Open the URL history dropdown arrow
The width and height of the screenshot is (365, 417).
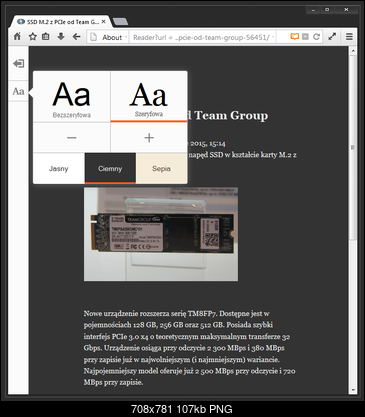point(273,37)
